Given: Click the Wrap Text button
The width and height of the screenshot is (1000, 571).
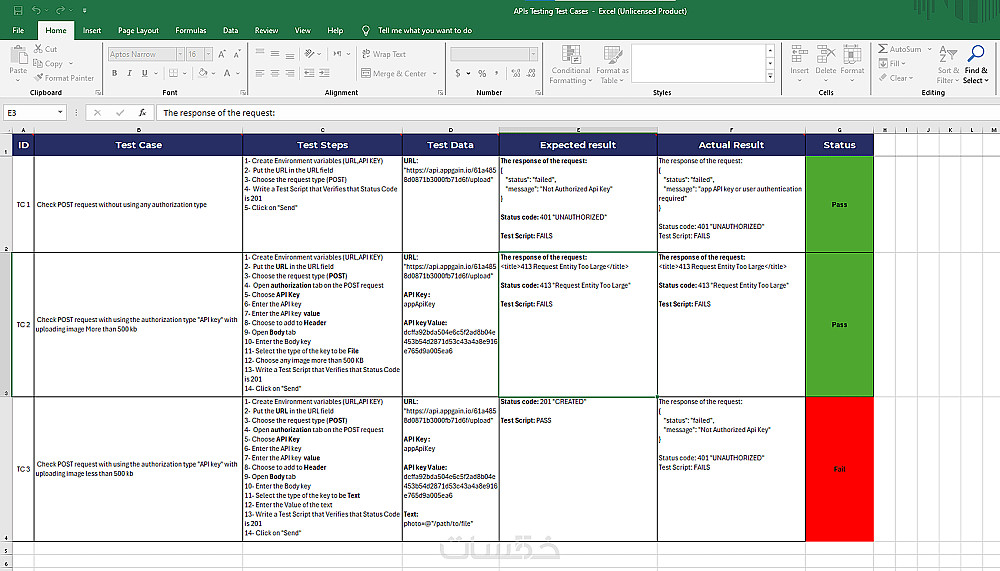Looking at the screenshot, I should tap(384, 54).
